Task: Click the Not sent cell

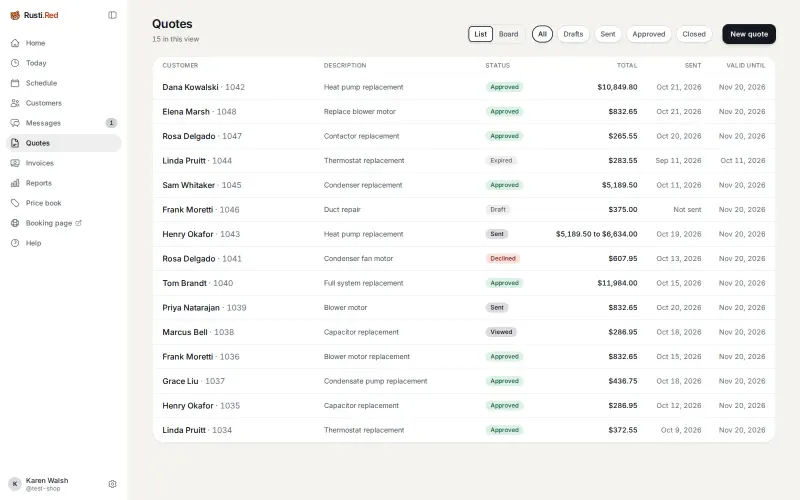Action: pyautogui.click(x=687, y=210)
